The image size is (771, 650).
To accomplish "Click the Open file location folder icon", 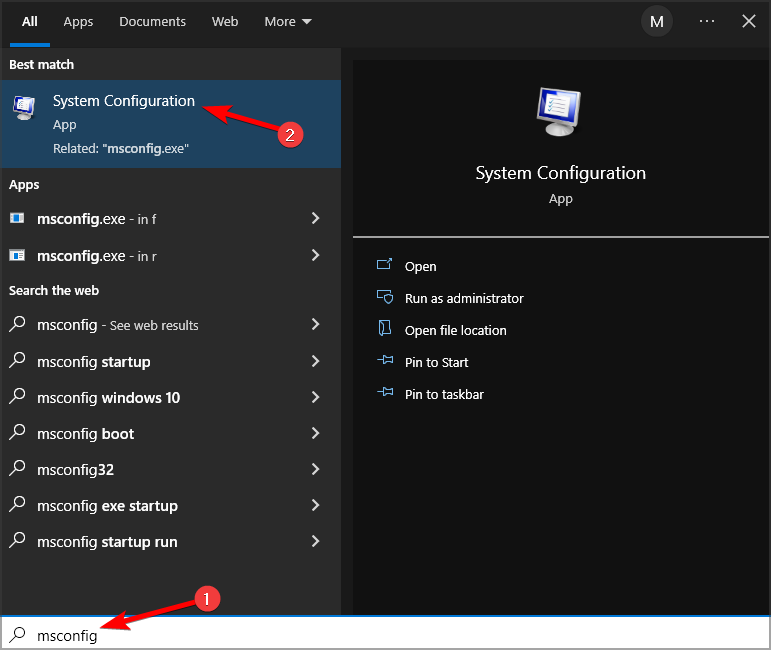I will (x=385, y=328).
